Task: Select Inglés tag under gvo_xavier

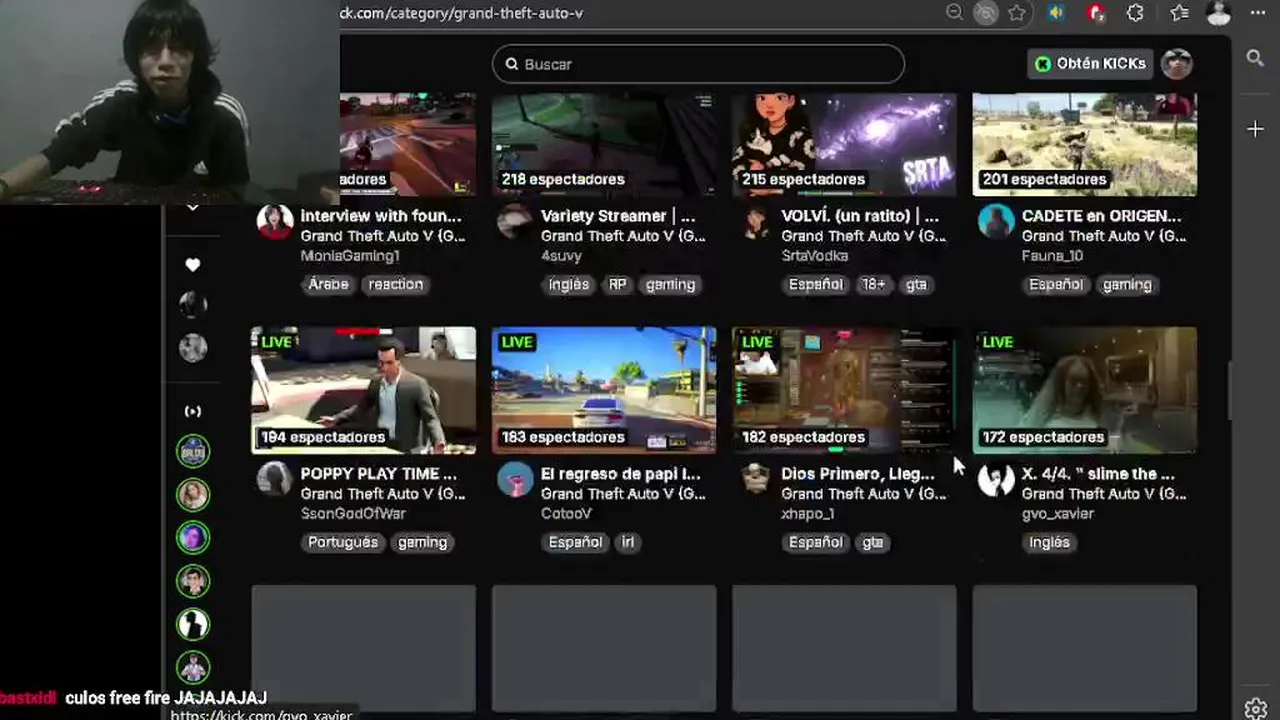Action: 1050,542
